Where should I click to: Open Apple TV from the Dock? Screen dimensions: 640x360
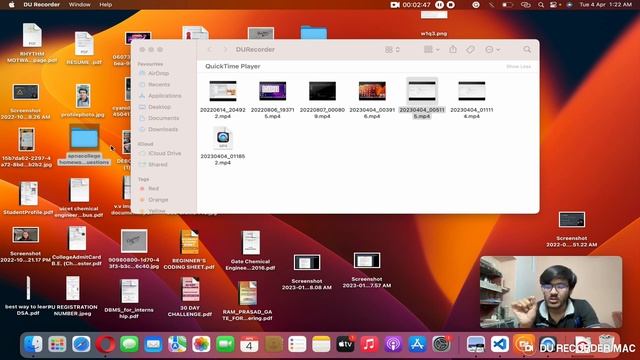345,344
